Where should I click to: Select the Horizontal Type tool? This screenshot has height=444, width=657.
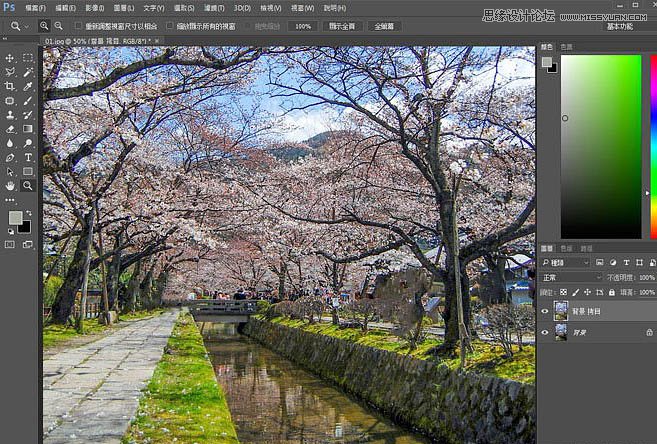(x=28, y=157)
